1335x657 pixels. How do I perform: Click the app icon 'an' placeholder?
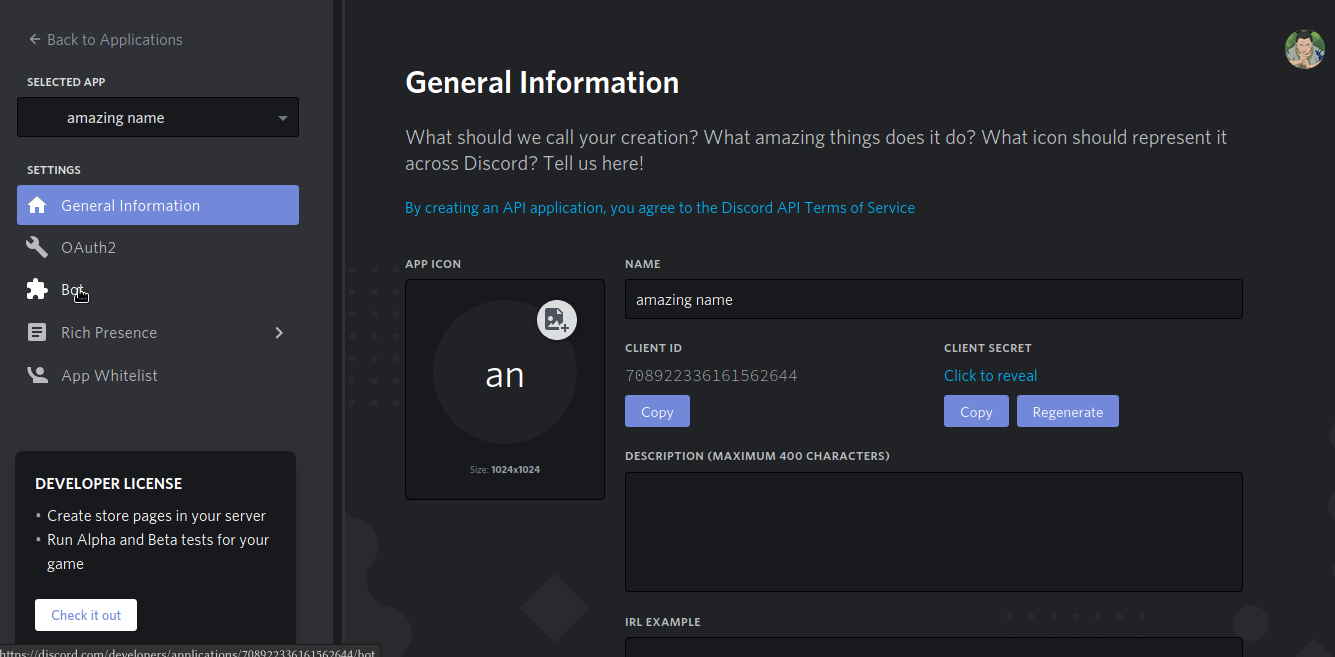coord(505,372)
